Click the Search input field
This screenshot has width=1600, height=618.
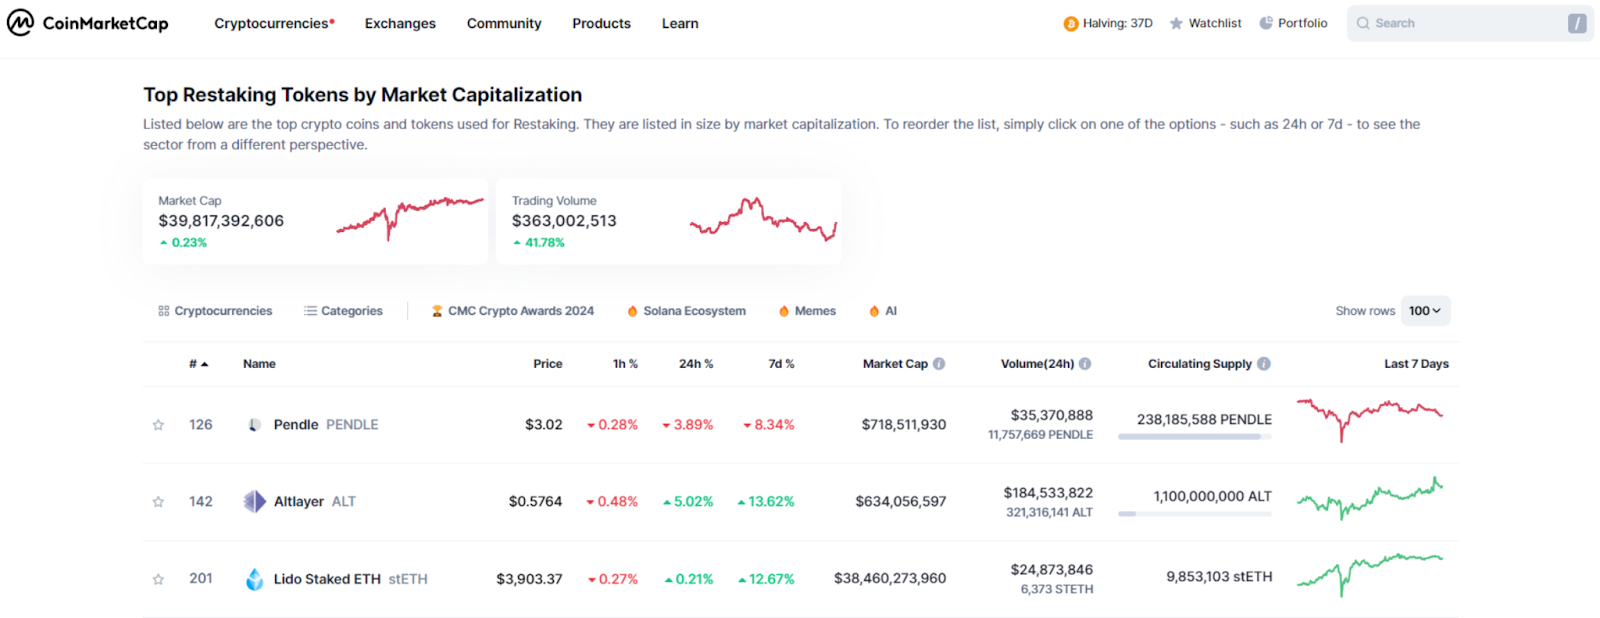(1470, 23)
